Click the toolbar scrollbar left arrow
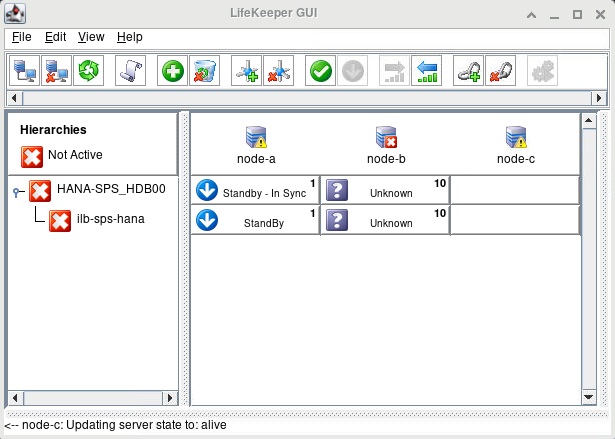 (15, 98)
